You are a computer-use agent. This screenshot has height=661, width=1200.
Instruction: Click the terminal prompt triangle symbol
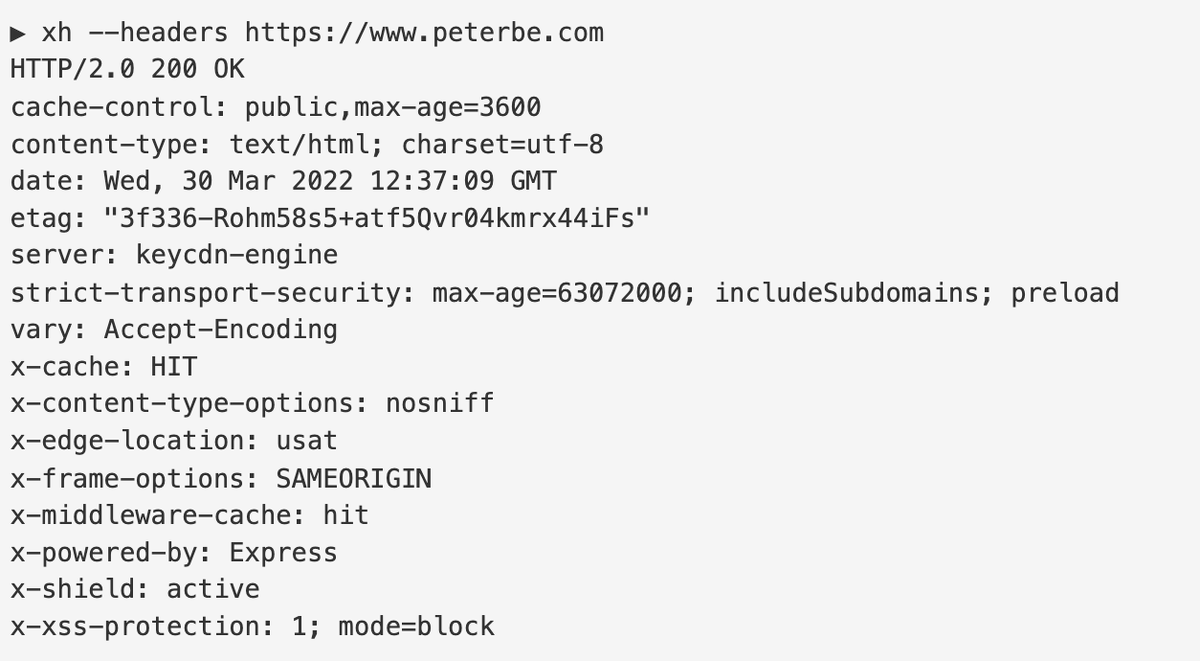point(18,33)
